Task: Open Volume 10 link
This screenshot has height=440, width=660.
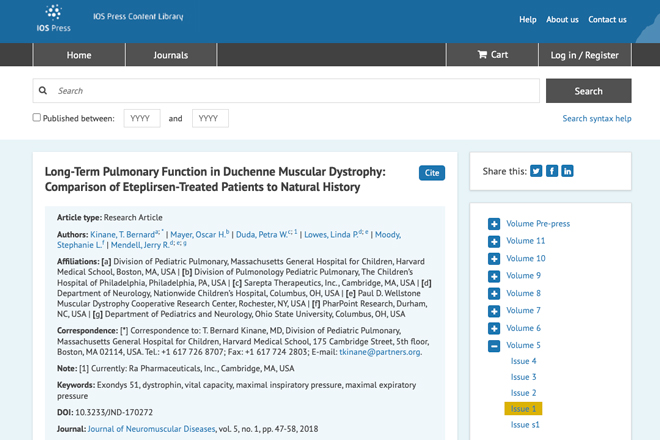Action: (x=526, y=258)
